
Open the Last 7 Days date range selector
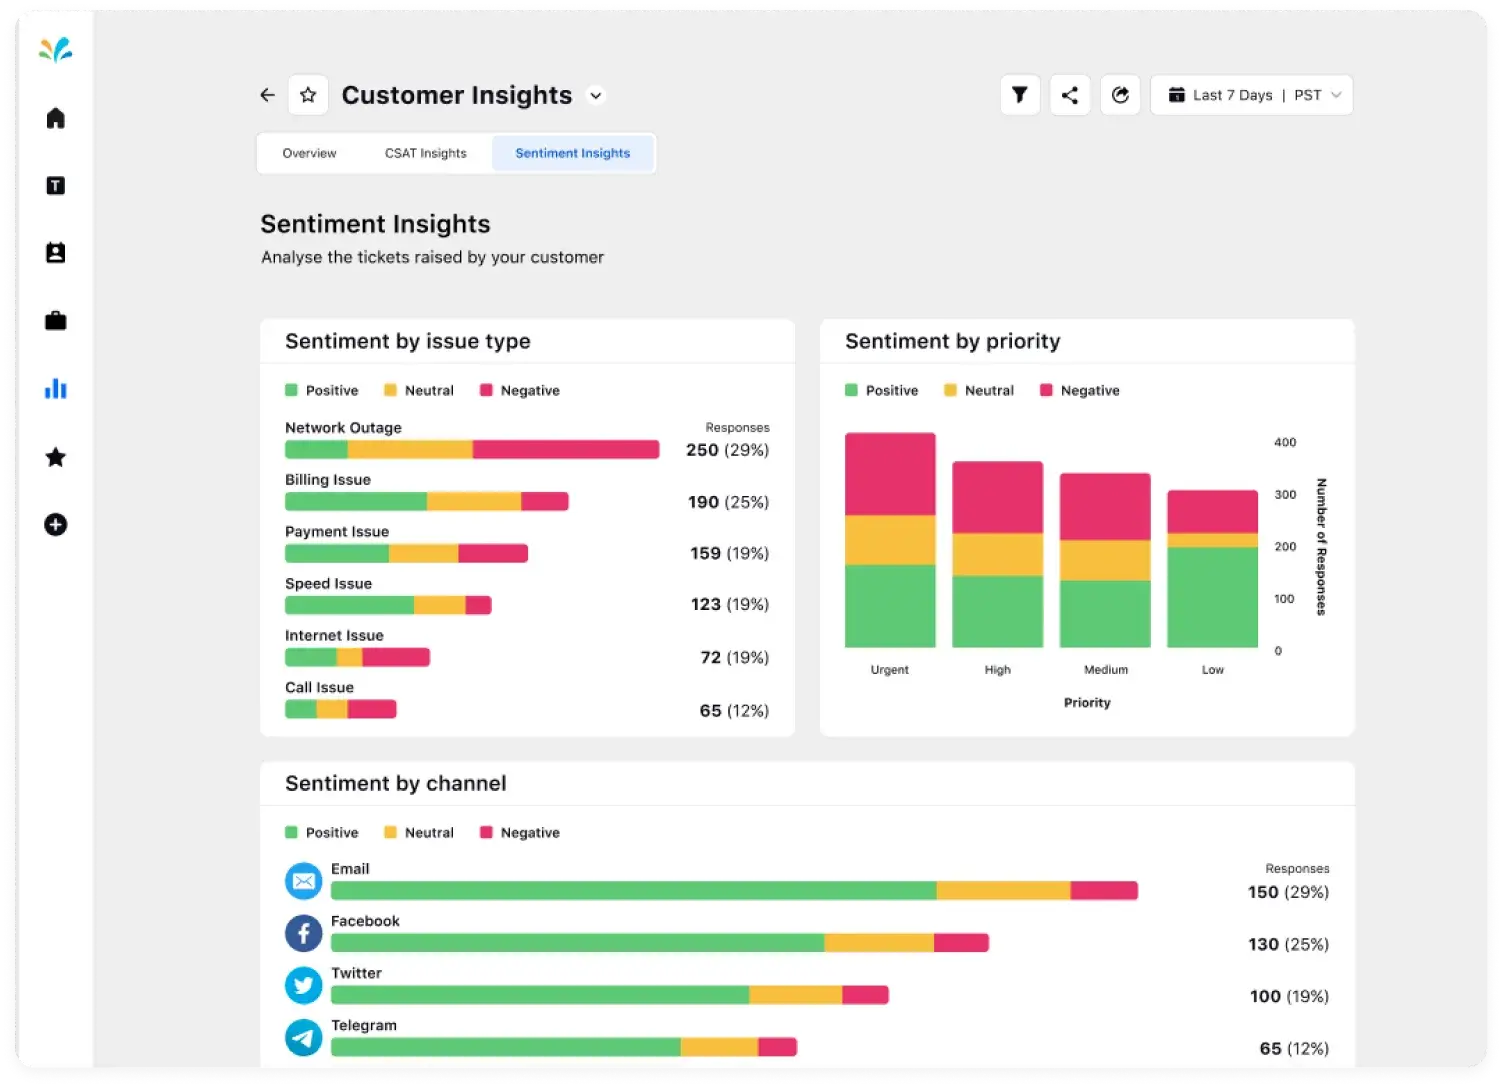point(1232,94)
